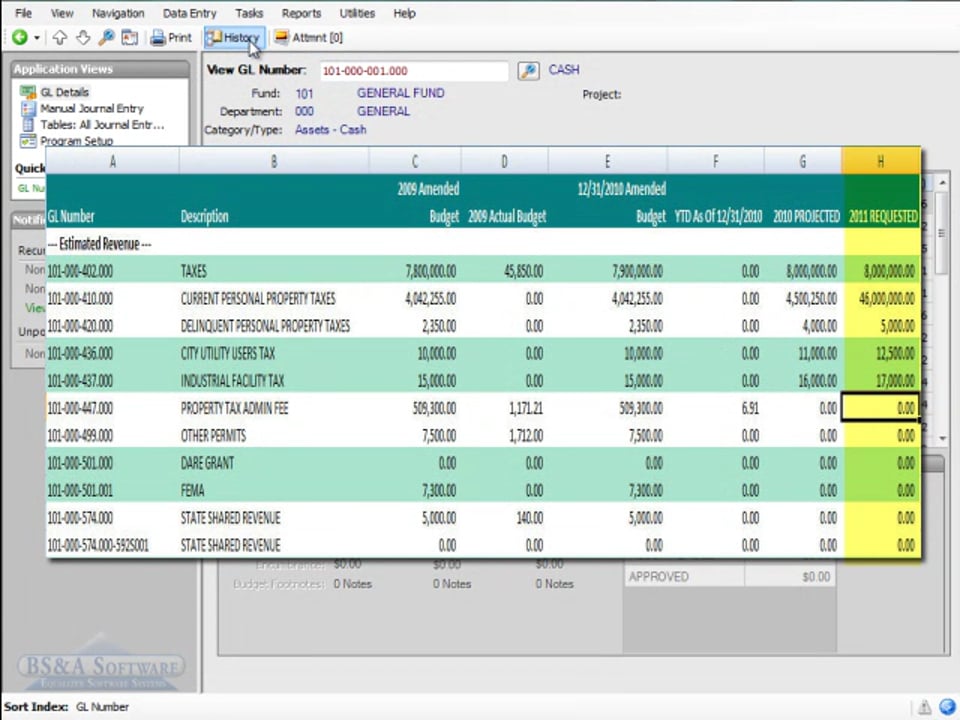
Task: Open the dropdown arrow beside the back button
Action: tap(37, 38)
